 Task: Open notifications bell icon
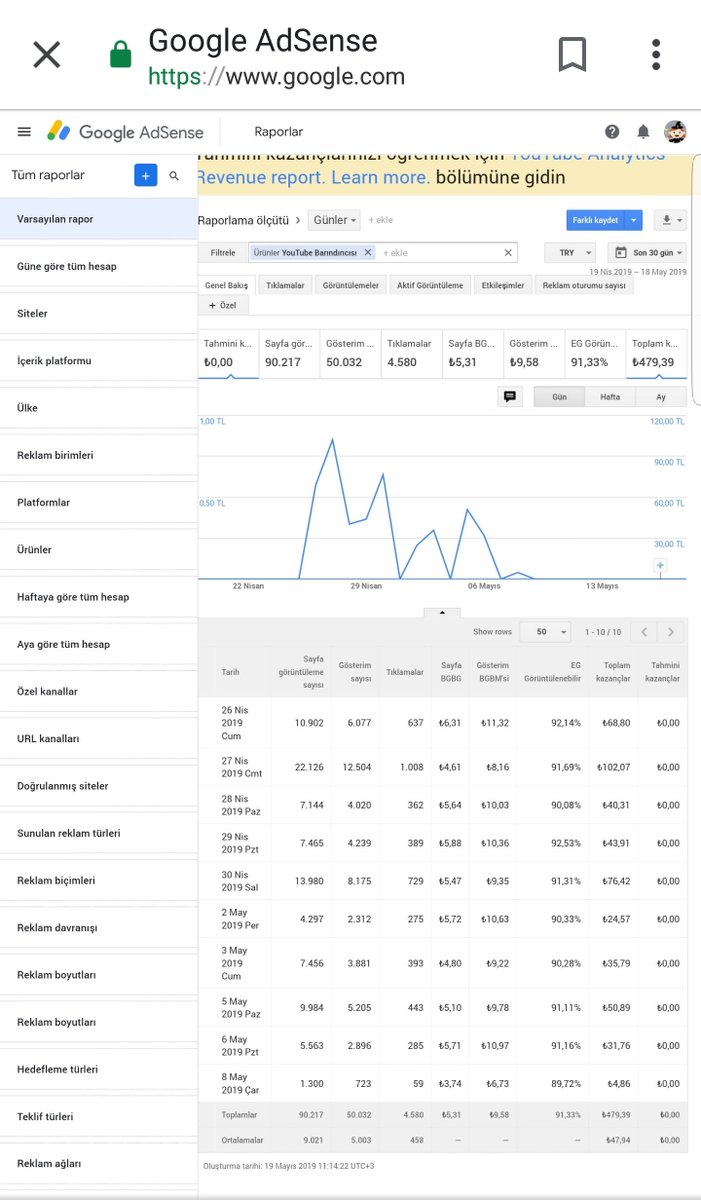pos(643,132)
